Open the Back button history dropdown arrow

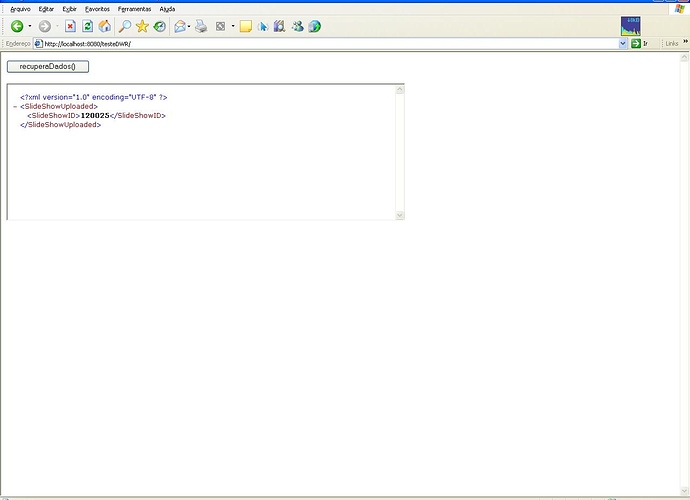[30, 26]
